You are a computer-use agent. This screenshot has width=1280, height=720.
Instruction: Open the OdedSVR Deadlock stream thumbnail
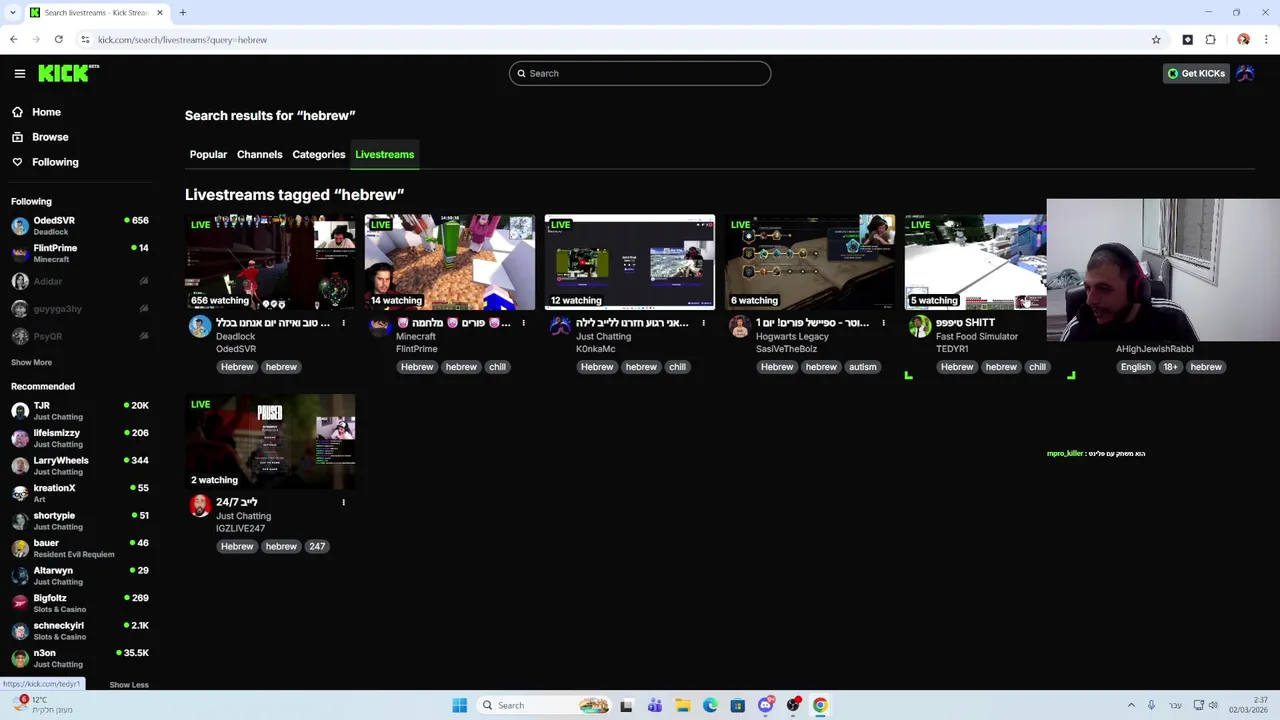pos(270,262)
